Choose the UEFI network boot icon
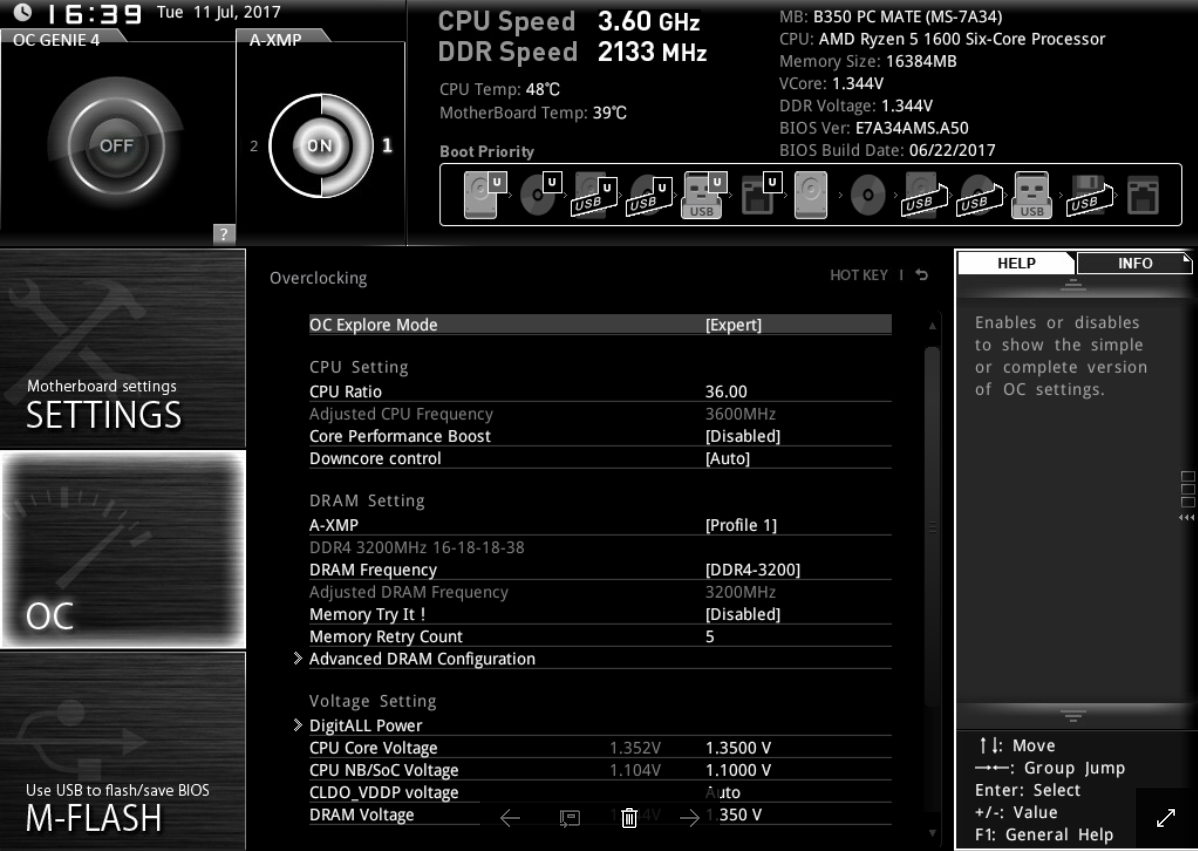Image resolution: width=1198 pixels, height=851 pixels. pyautogui.click(x=761, y=194)
